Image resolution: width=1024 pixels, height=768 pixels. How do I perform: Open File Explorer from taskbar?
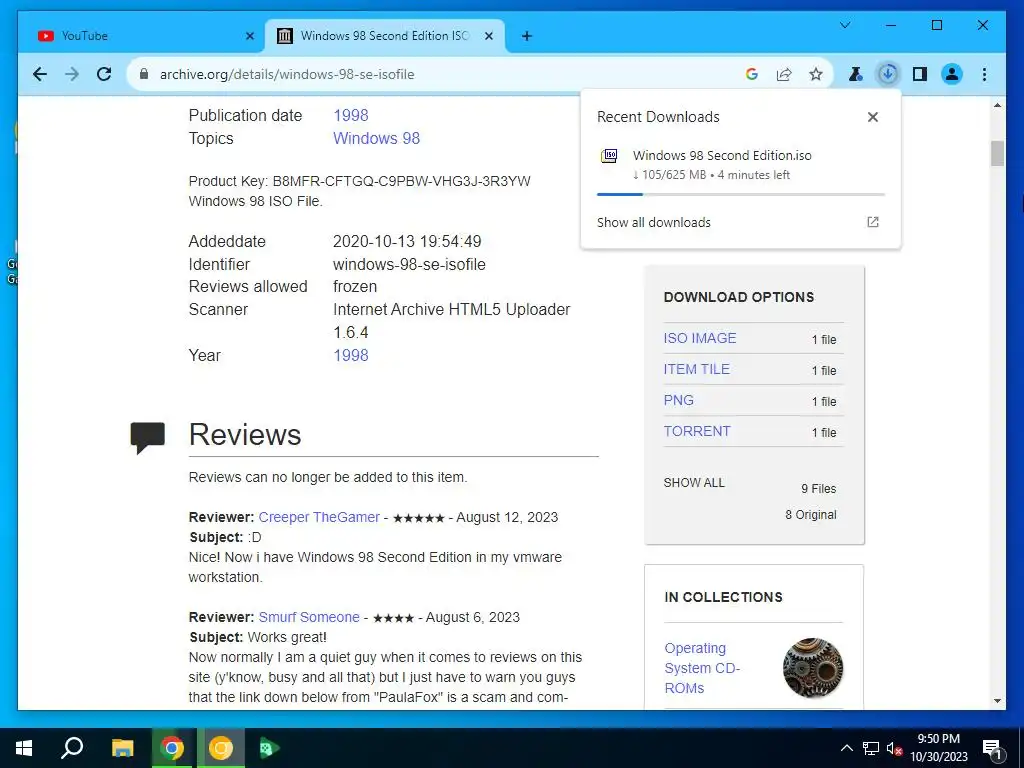coord(122,748)
